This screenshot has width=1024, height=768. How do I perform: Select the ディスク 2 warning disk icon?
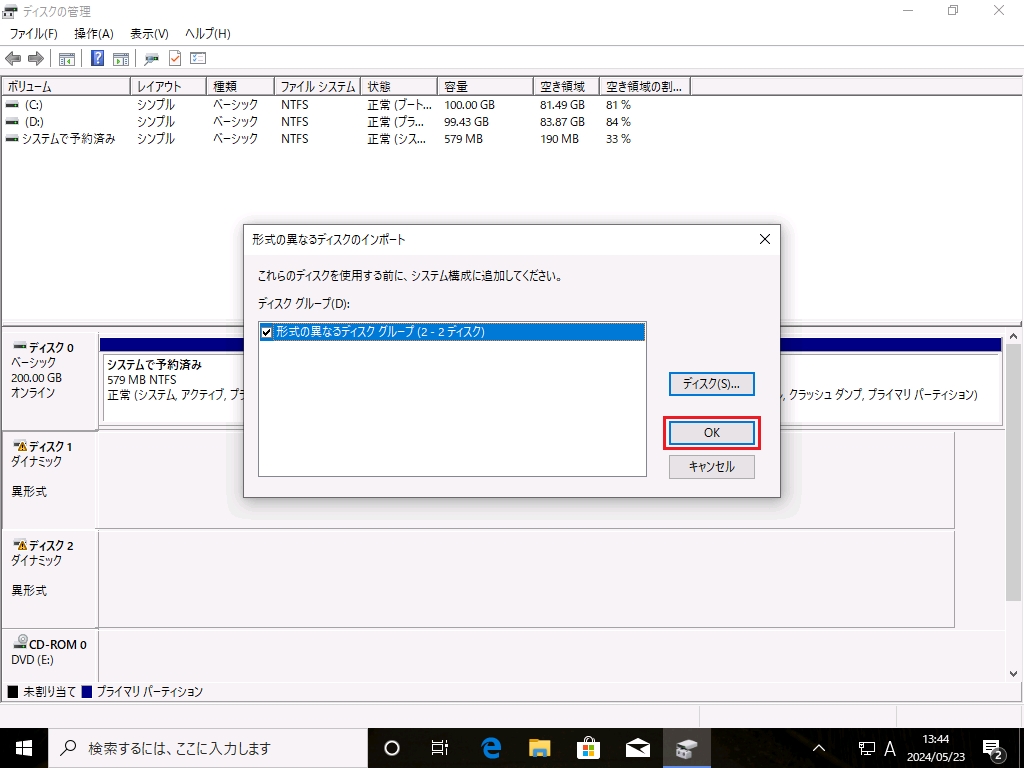(x=20, y=545)
